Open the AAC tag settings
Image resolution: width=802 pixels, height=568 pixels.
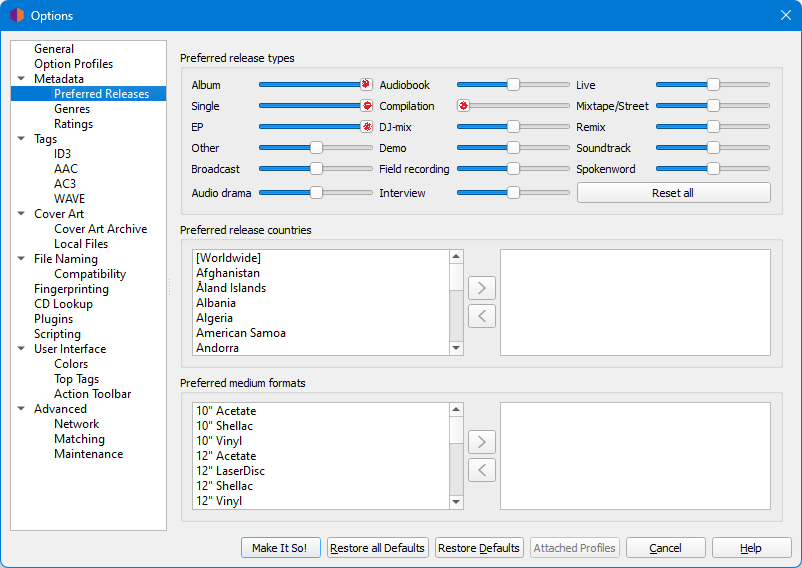point(65,169)
